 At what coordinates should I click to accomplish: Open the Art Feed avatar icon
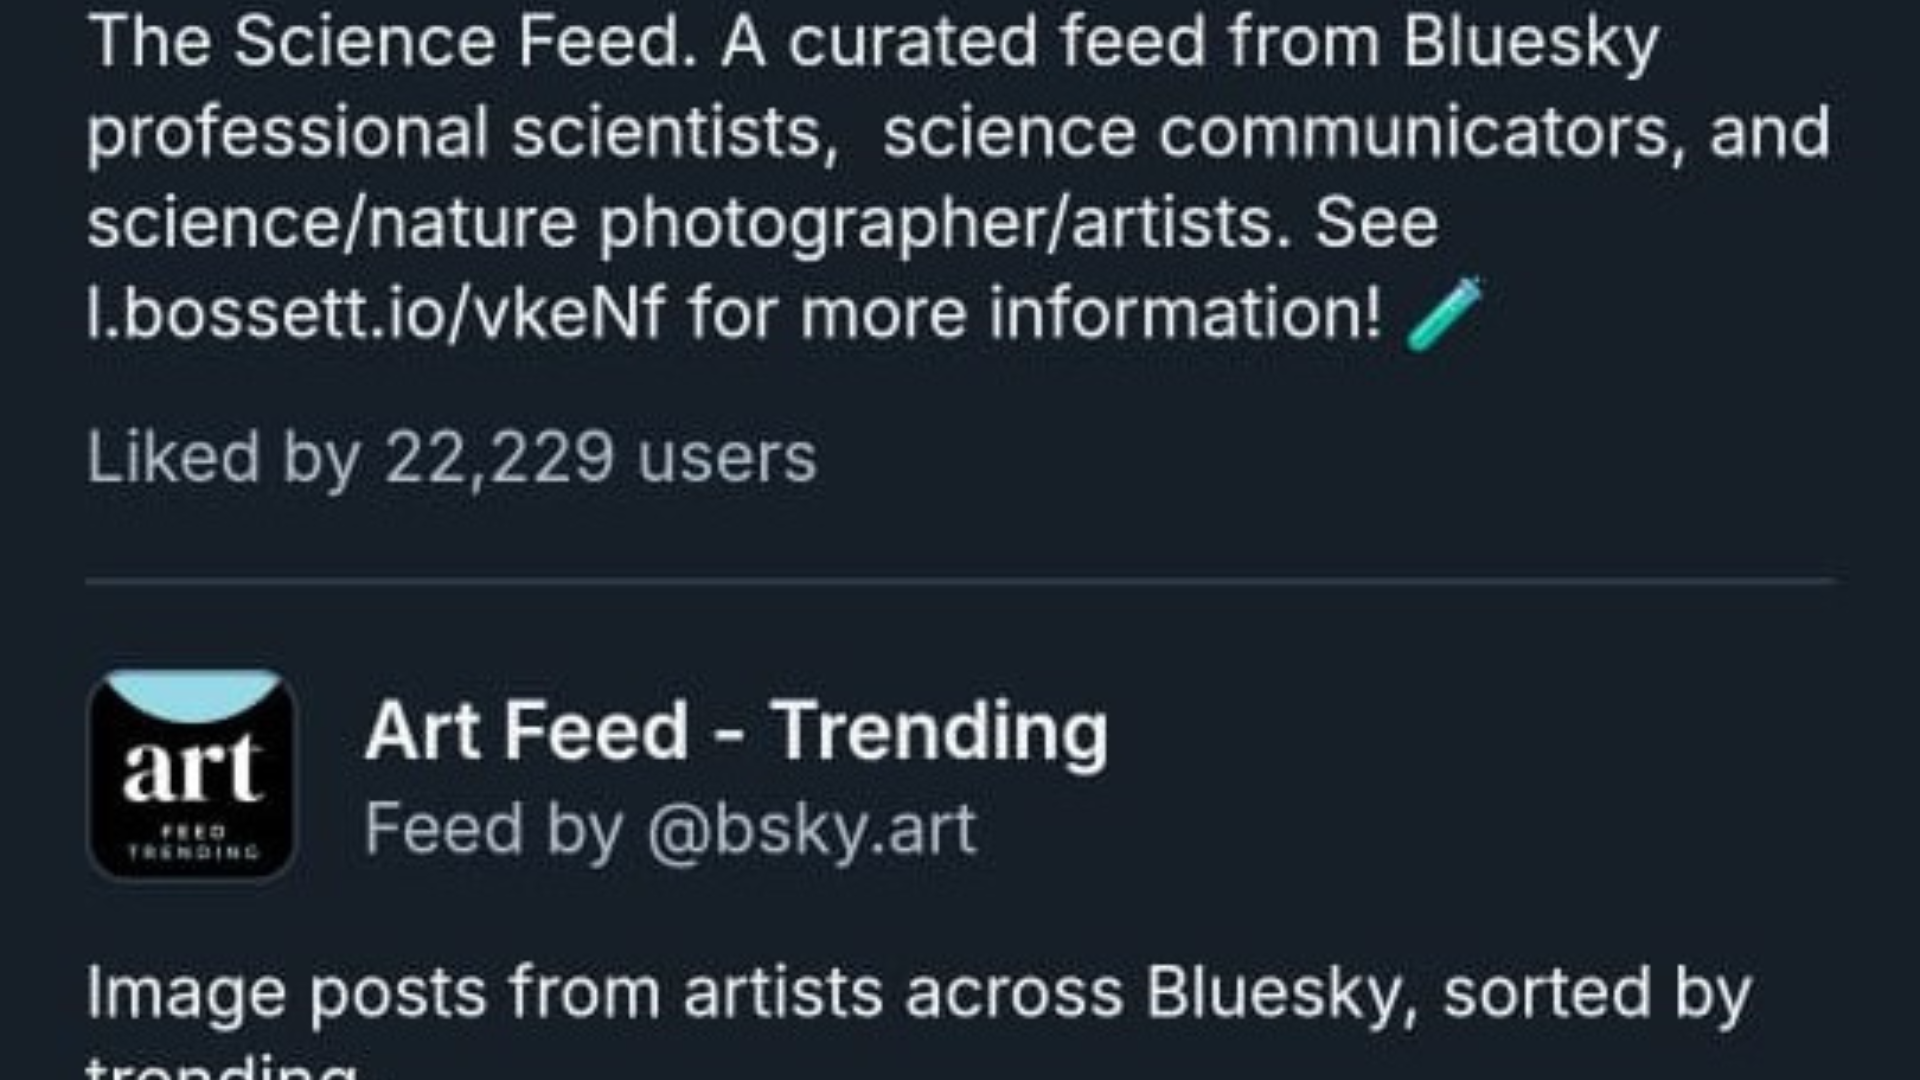pos(191,775)
